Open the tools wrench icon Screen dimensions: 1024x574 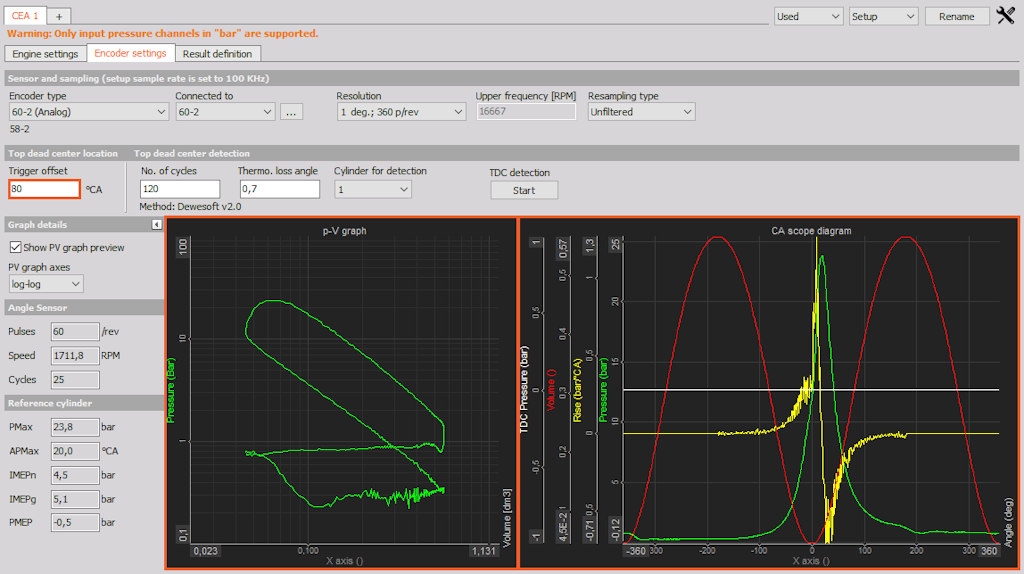pos(1006,16)
